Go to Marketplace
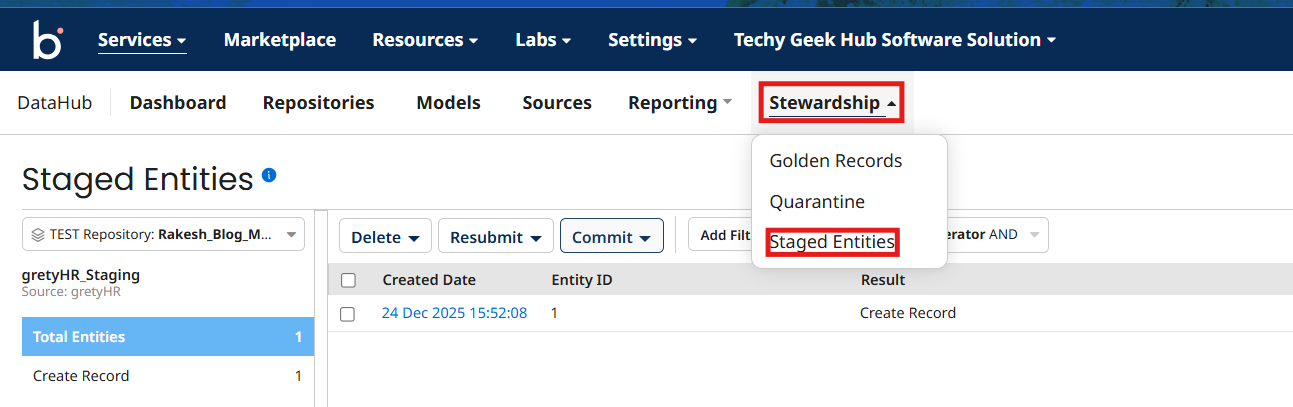1293x407 pixels. click(x=280, y=40)
